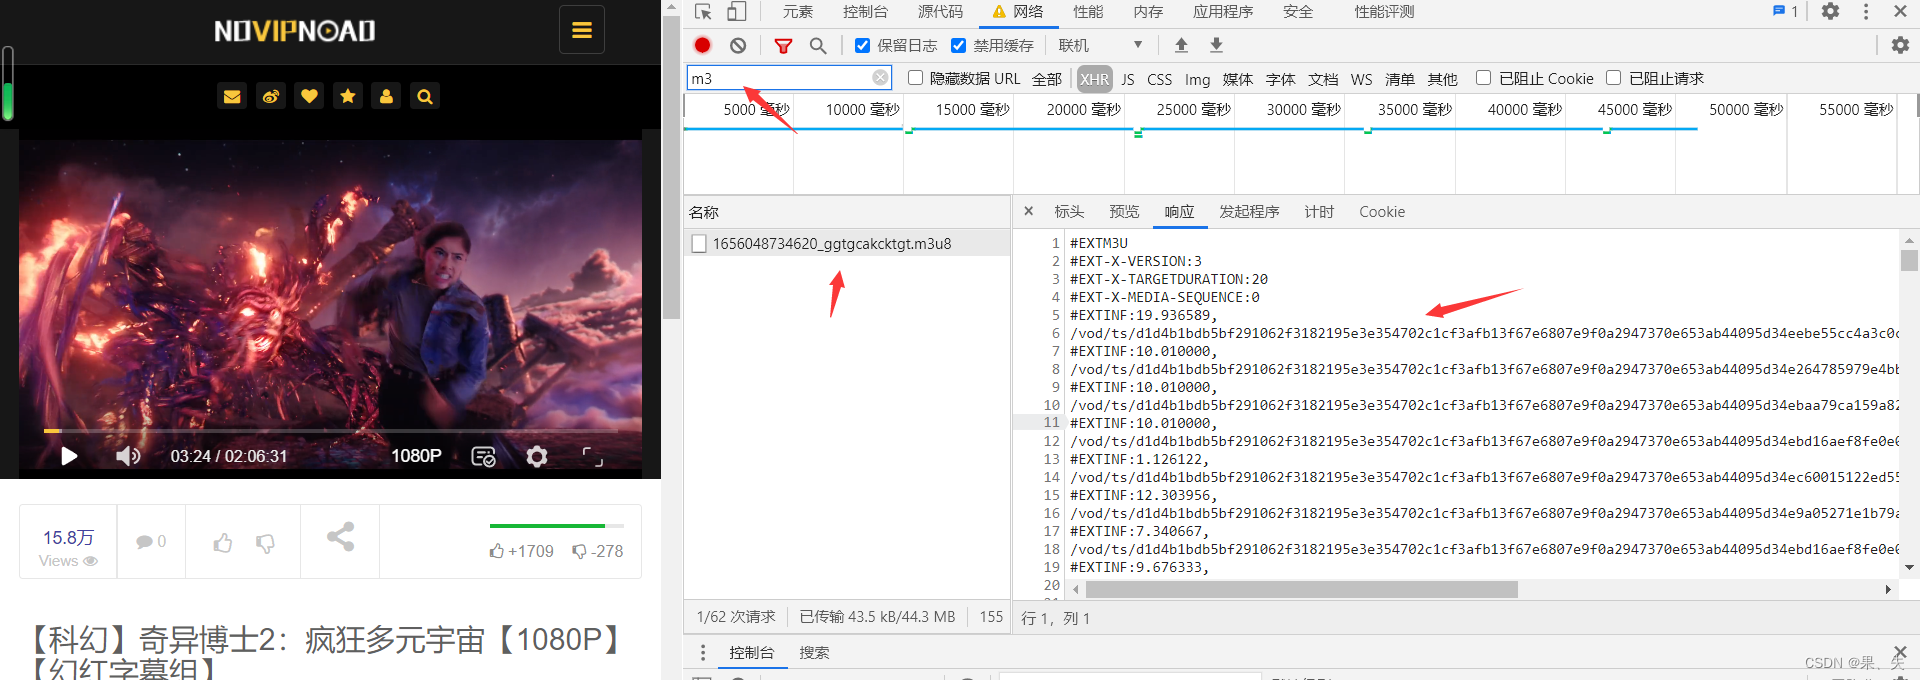The width and height of the screenshot is (1920, 680).
Task: Switch to 性能 Performance tab
Action: (1088, 12)
